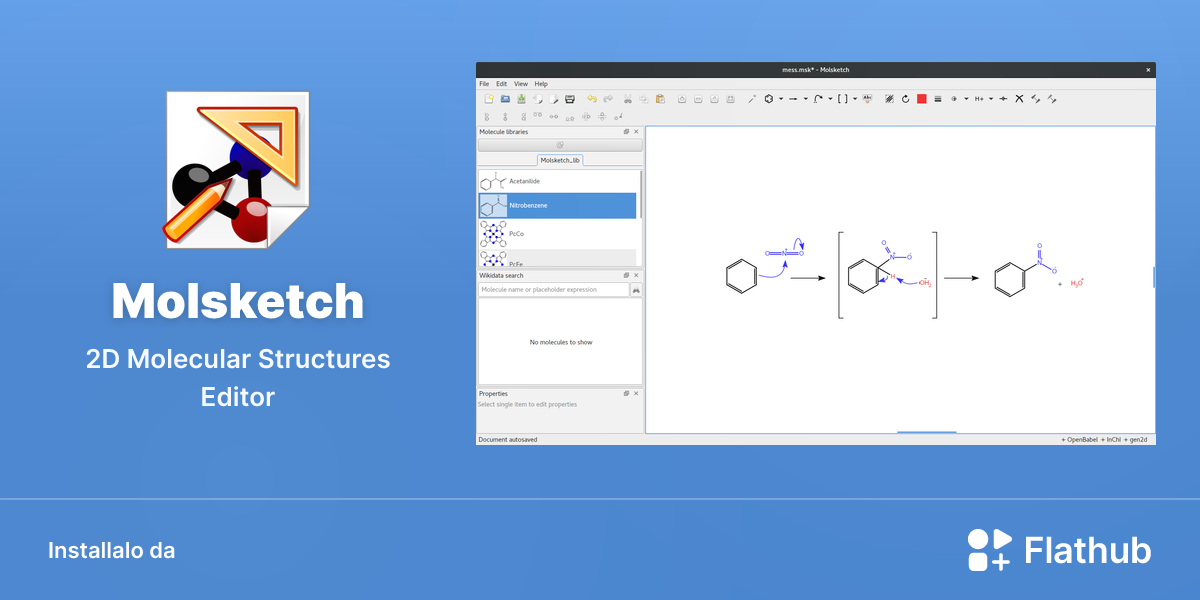Open the radical electron tool dropdown arrow
This screenshot has height=600, width=1200.
pos(966,99)
